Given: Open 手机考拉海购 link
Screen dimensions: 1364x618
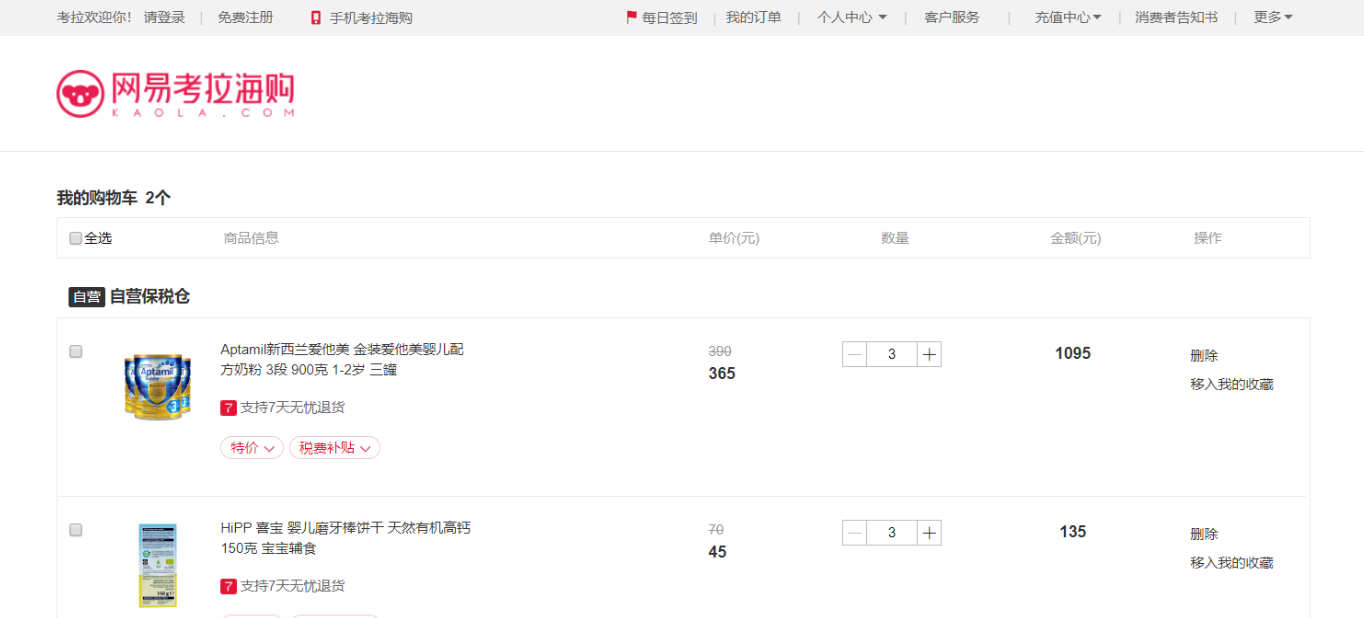Looking at the screenshot, I should click(371, 18).
